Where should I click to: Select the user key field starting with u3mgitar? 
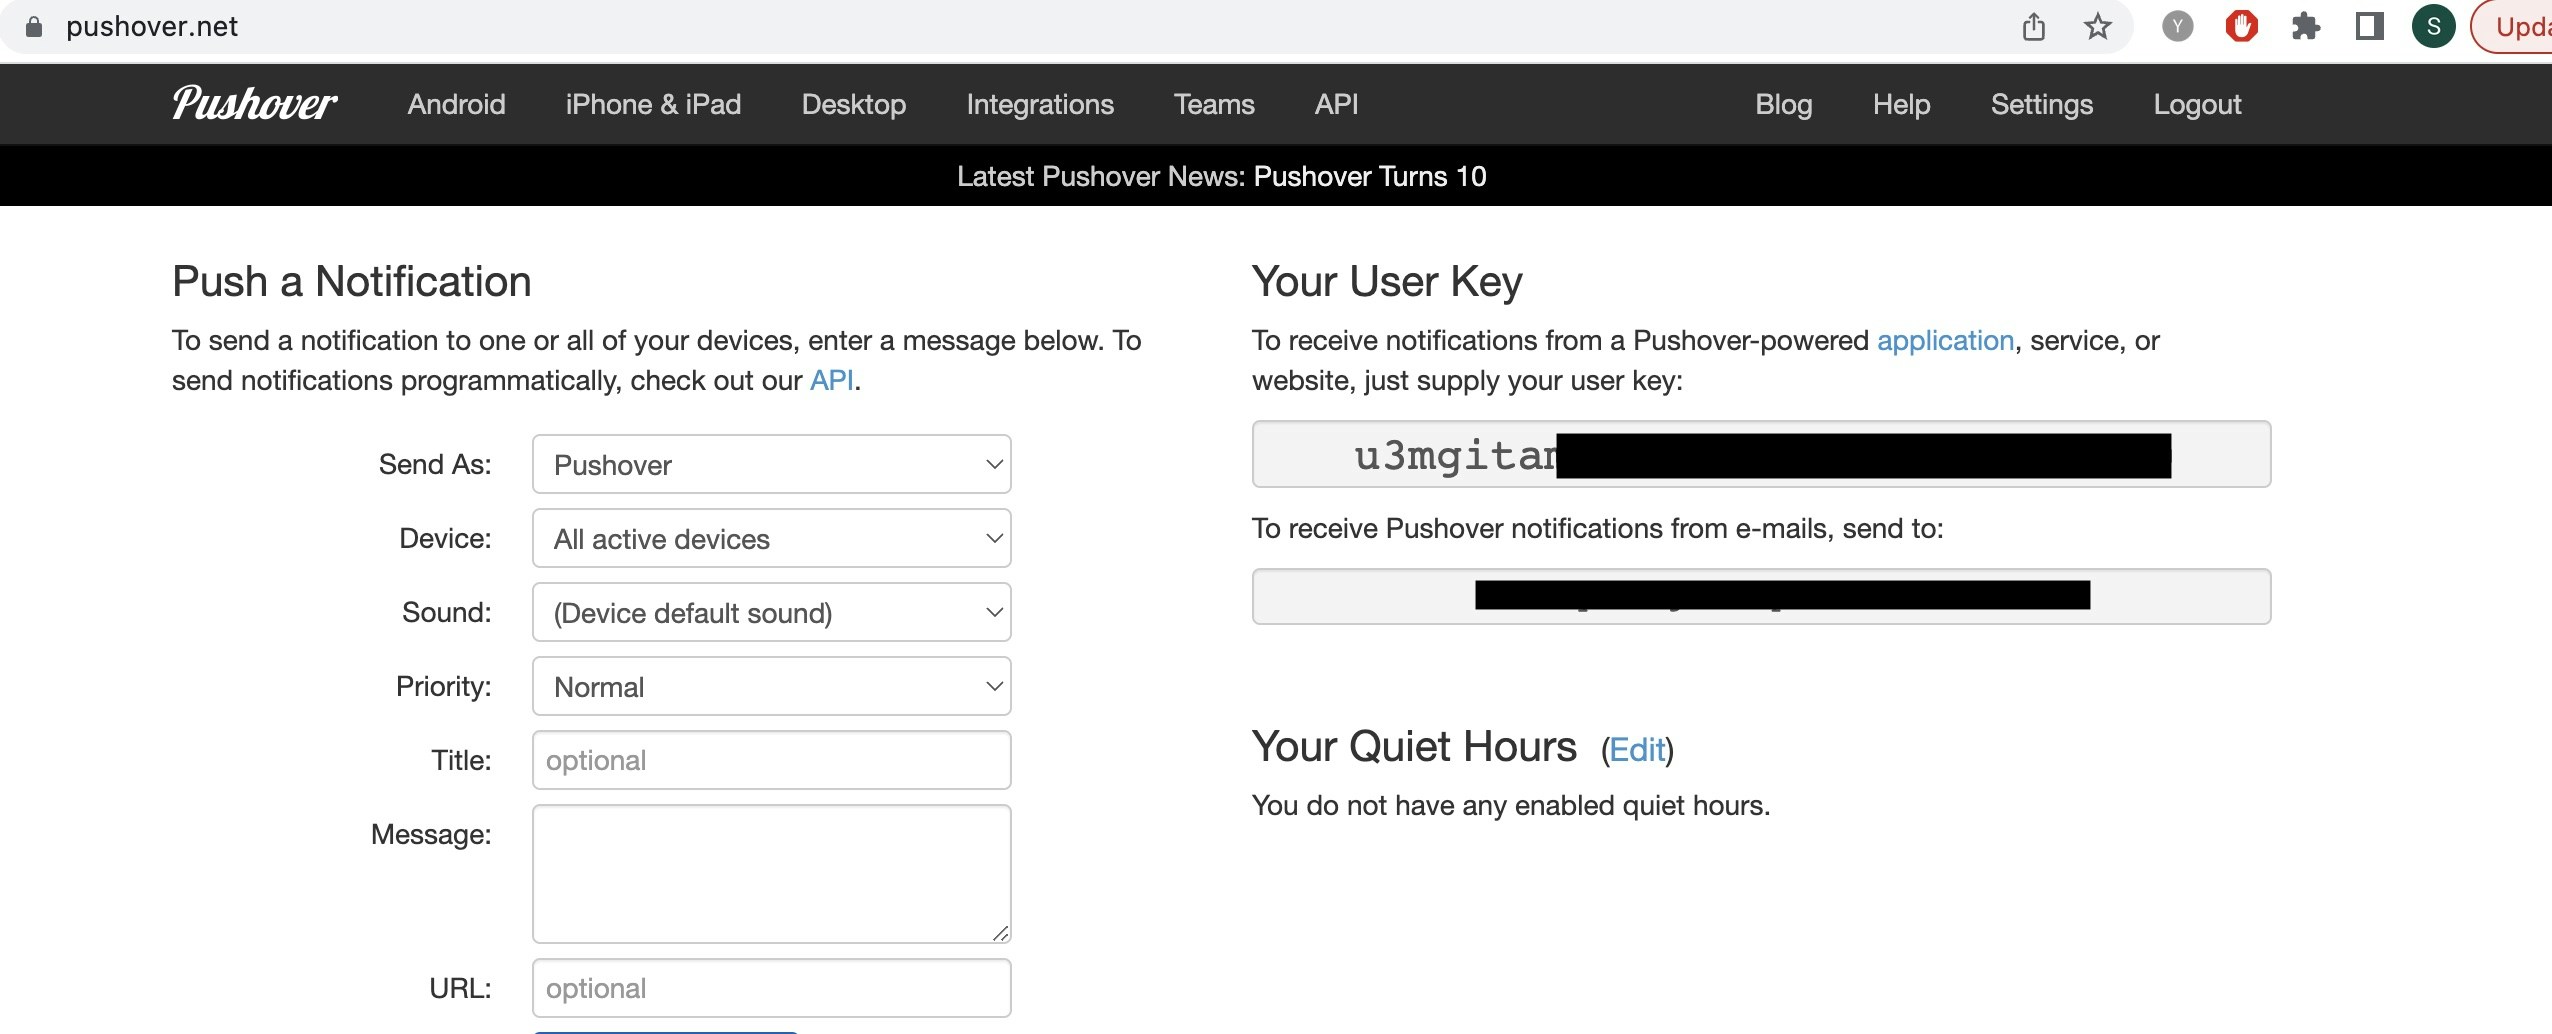tap(1761, 454)
